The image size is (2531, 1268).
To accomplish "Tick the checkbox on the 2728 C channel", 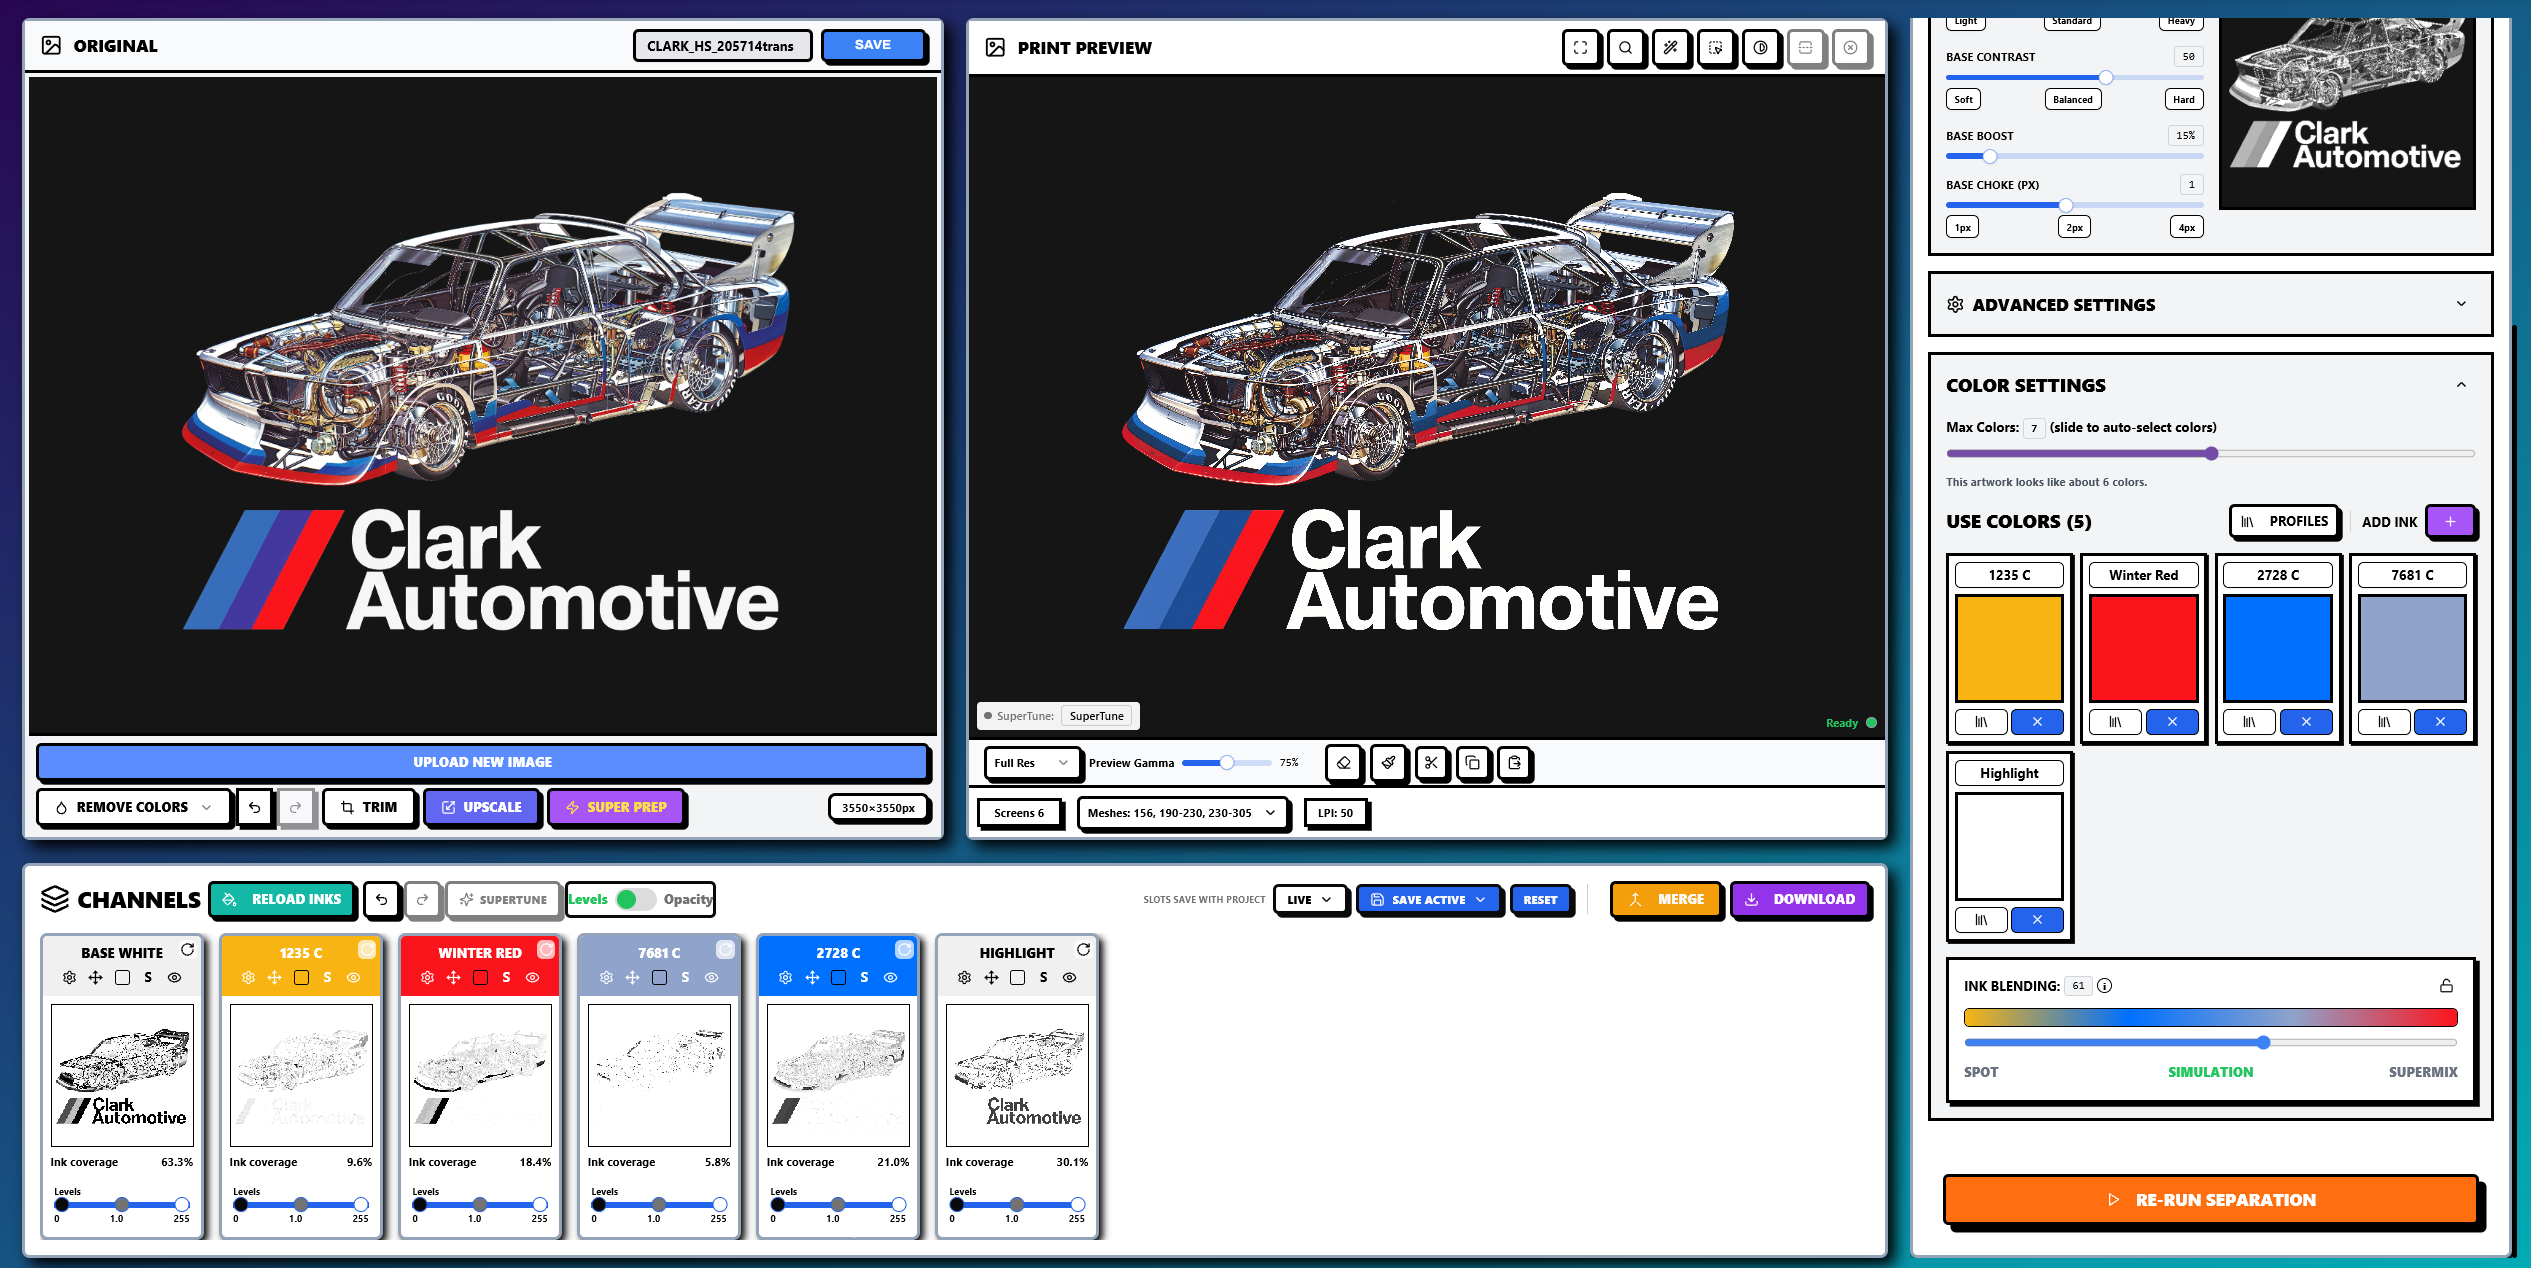I will (838, 977).
